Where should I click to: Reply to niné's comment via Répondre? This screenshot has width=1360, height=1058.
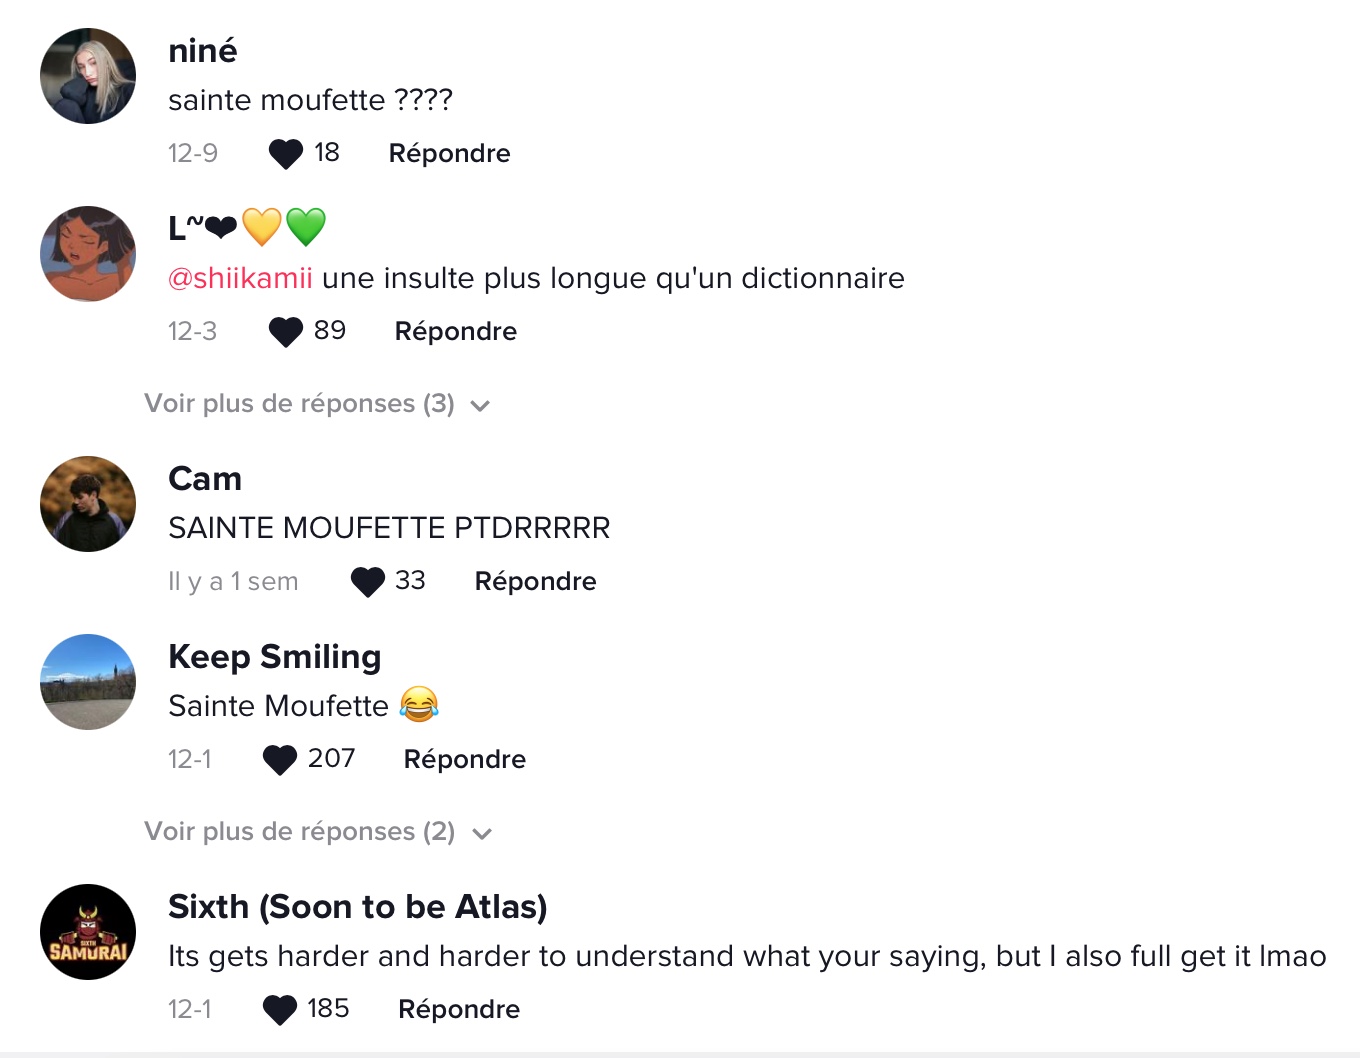[450, 153]
